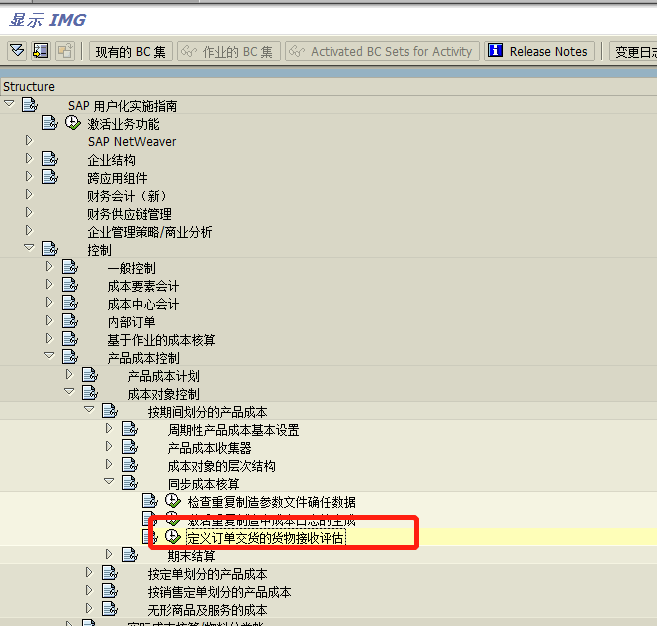Open documentation icon for 同步成本核算
This screenshot has width=657, height=626.
130,483
